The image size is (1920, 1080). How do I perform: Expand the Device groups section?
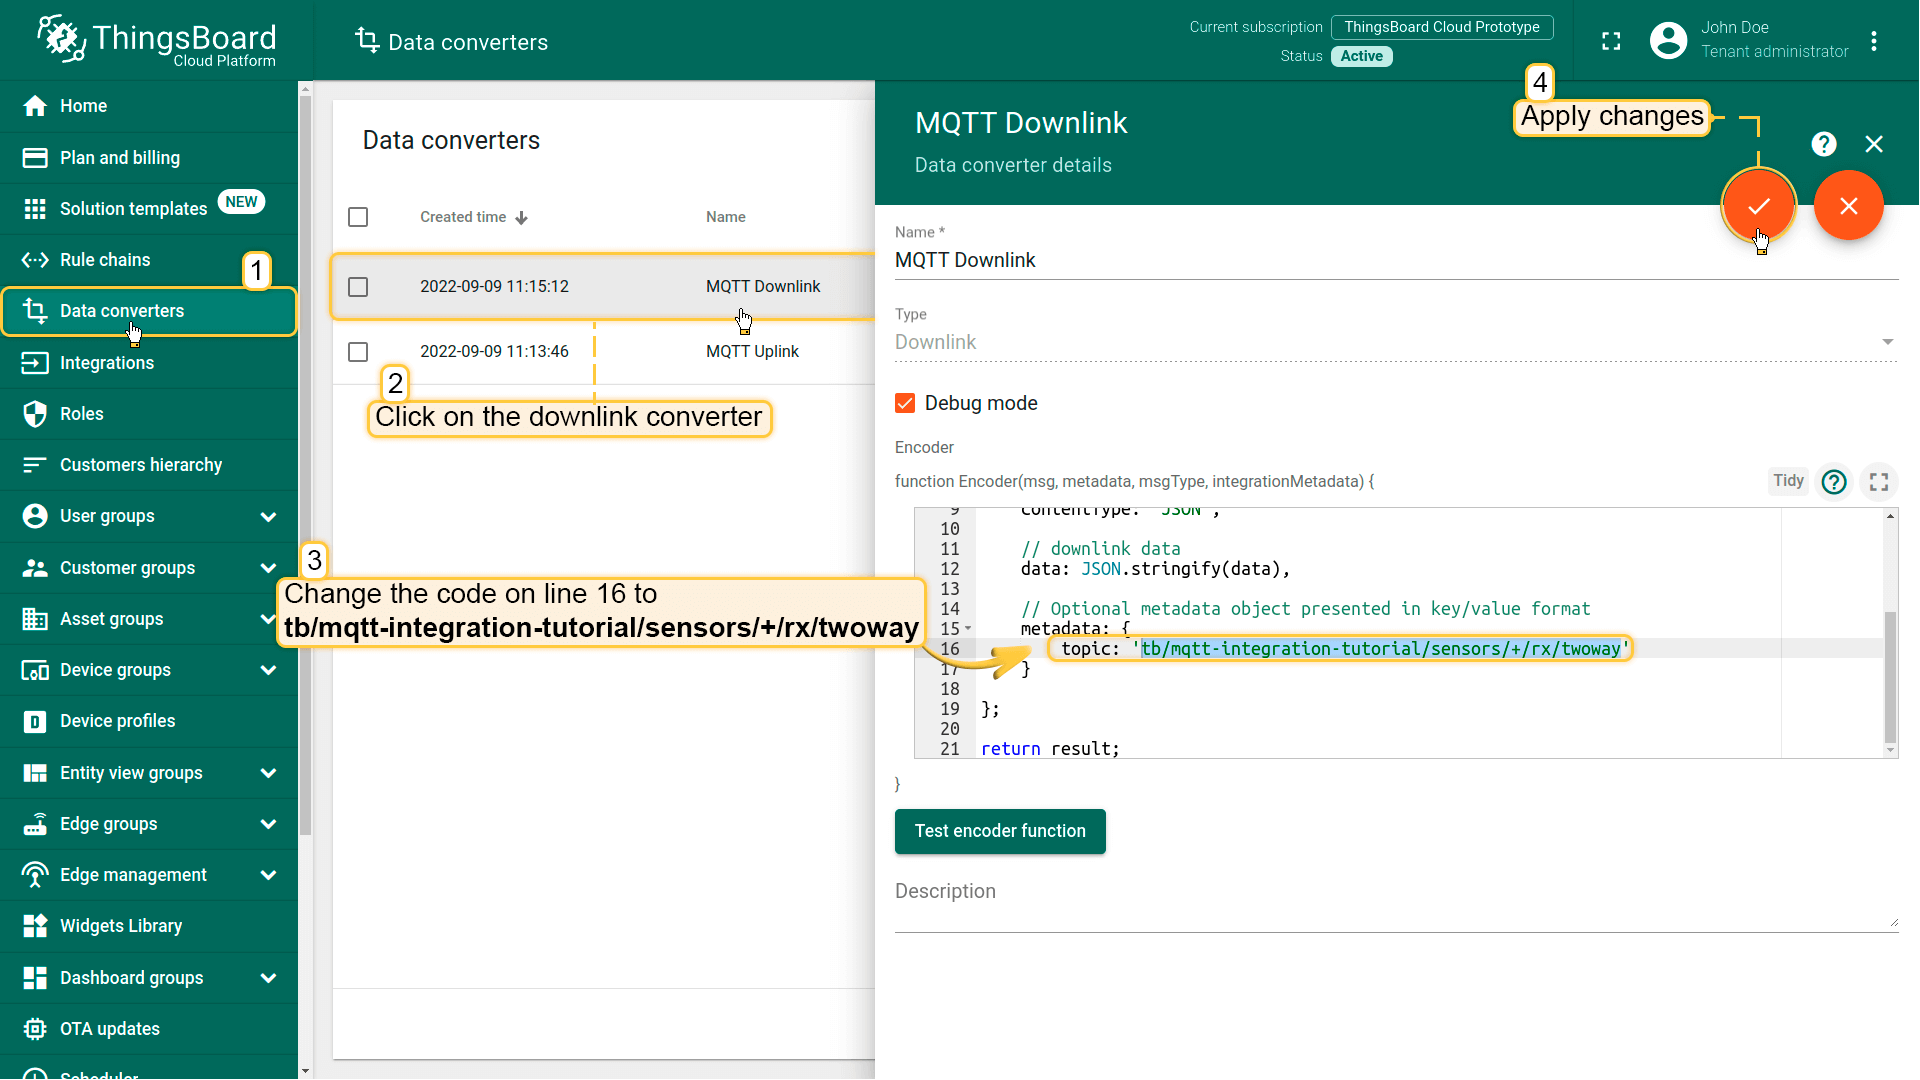268,670
